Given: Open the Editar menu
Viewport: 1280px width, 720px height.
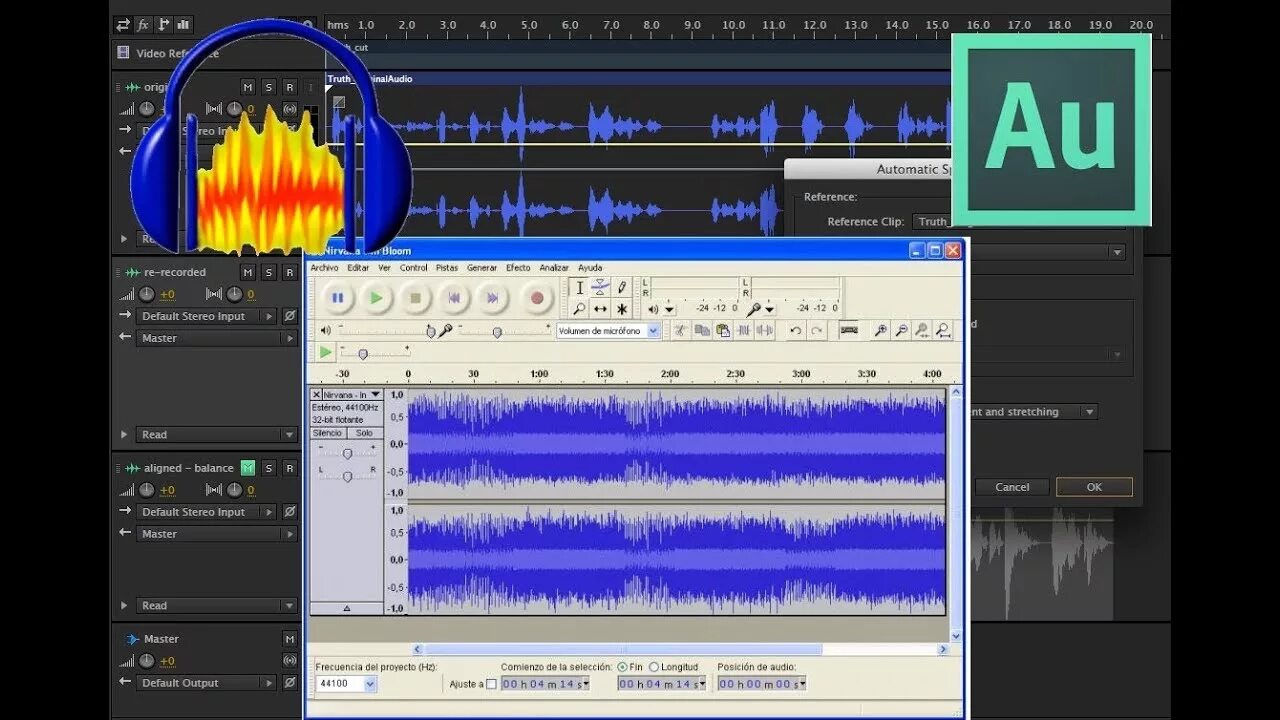Looking at the screenshot, I should 358,268.
